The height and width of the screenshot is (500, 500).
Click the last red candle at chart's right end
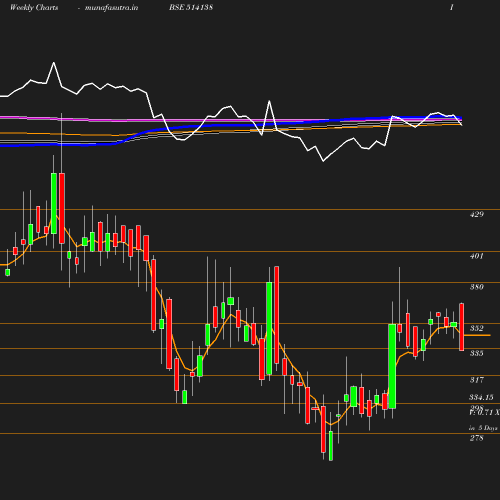tap(462, 327)
